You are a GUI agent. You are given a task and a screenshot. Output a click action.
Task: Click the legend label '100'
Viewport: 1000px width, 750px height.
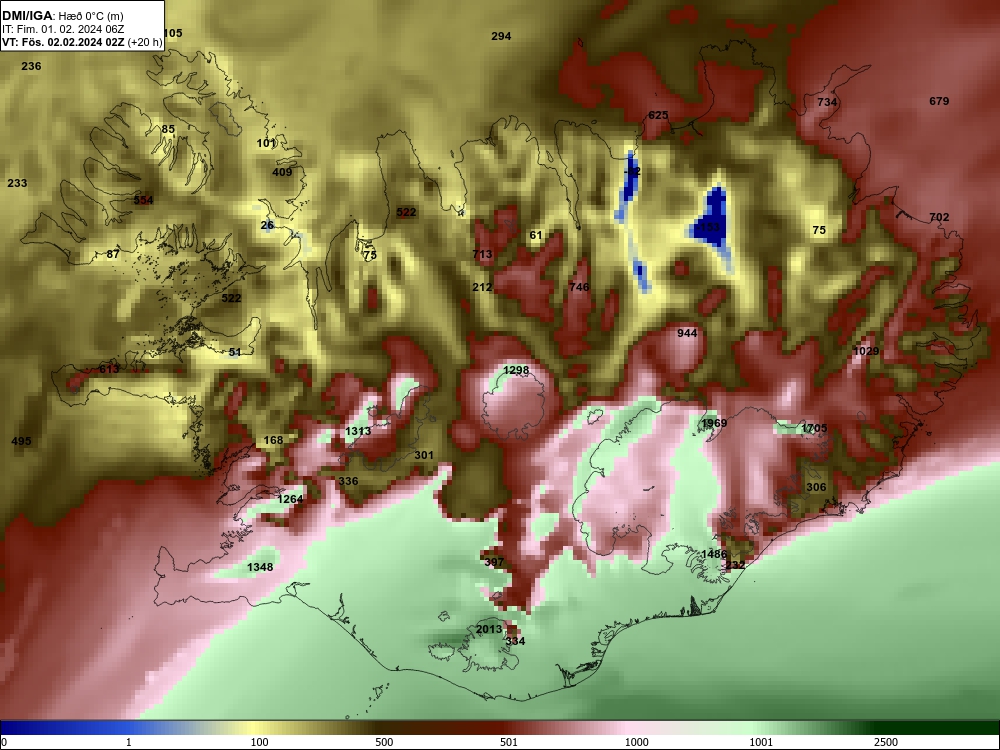259,742
